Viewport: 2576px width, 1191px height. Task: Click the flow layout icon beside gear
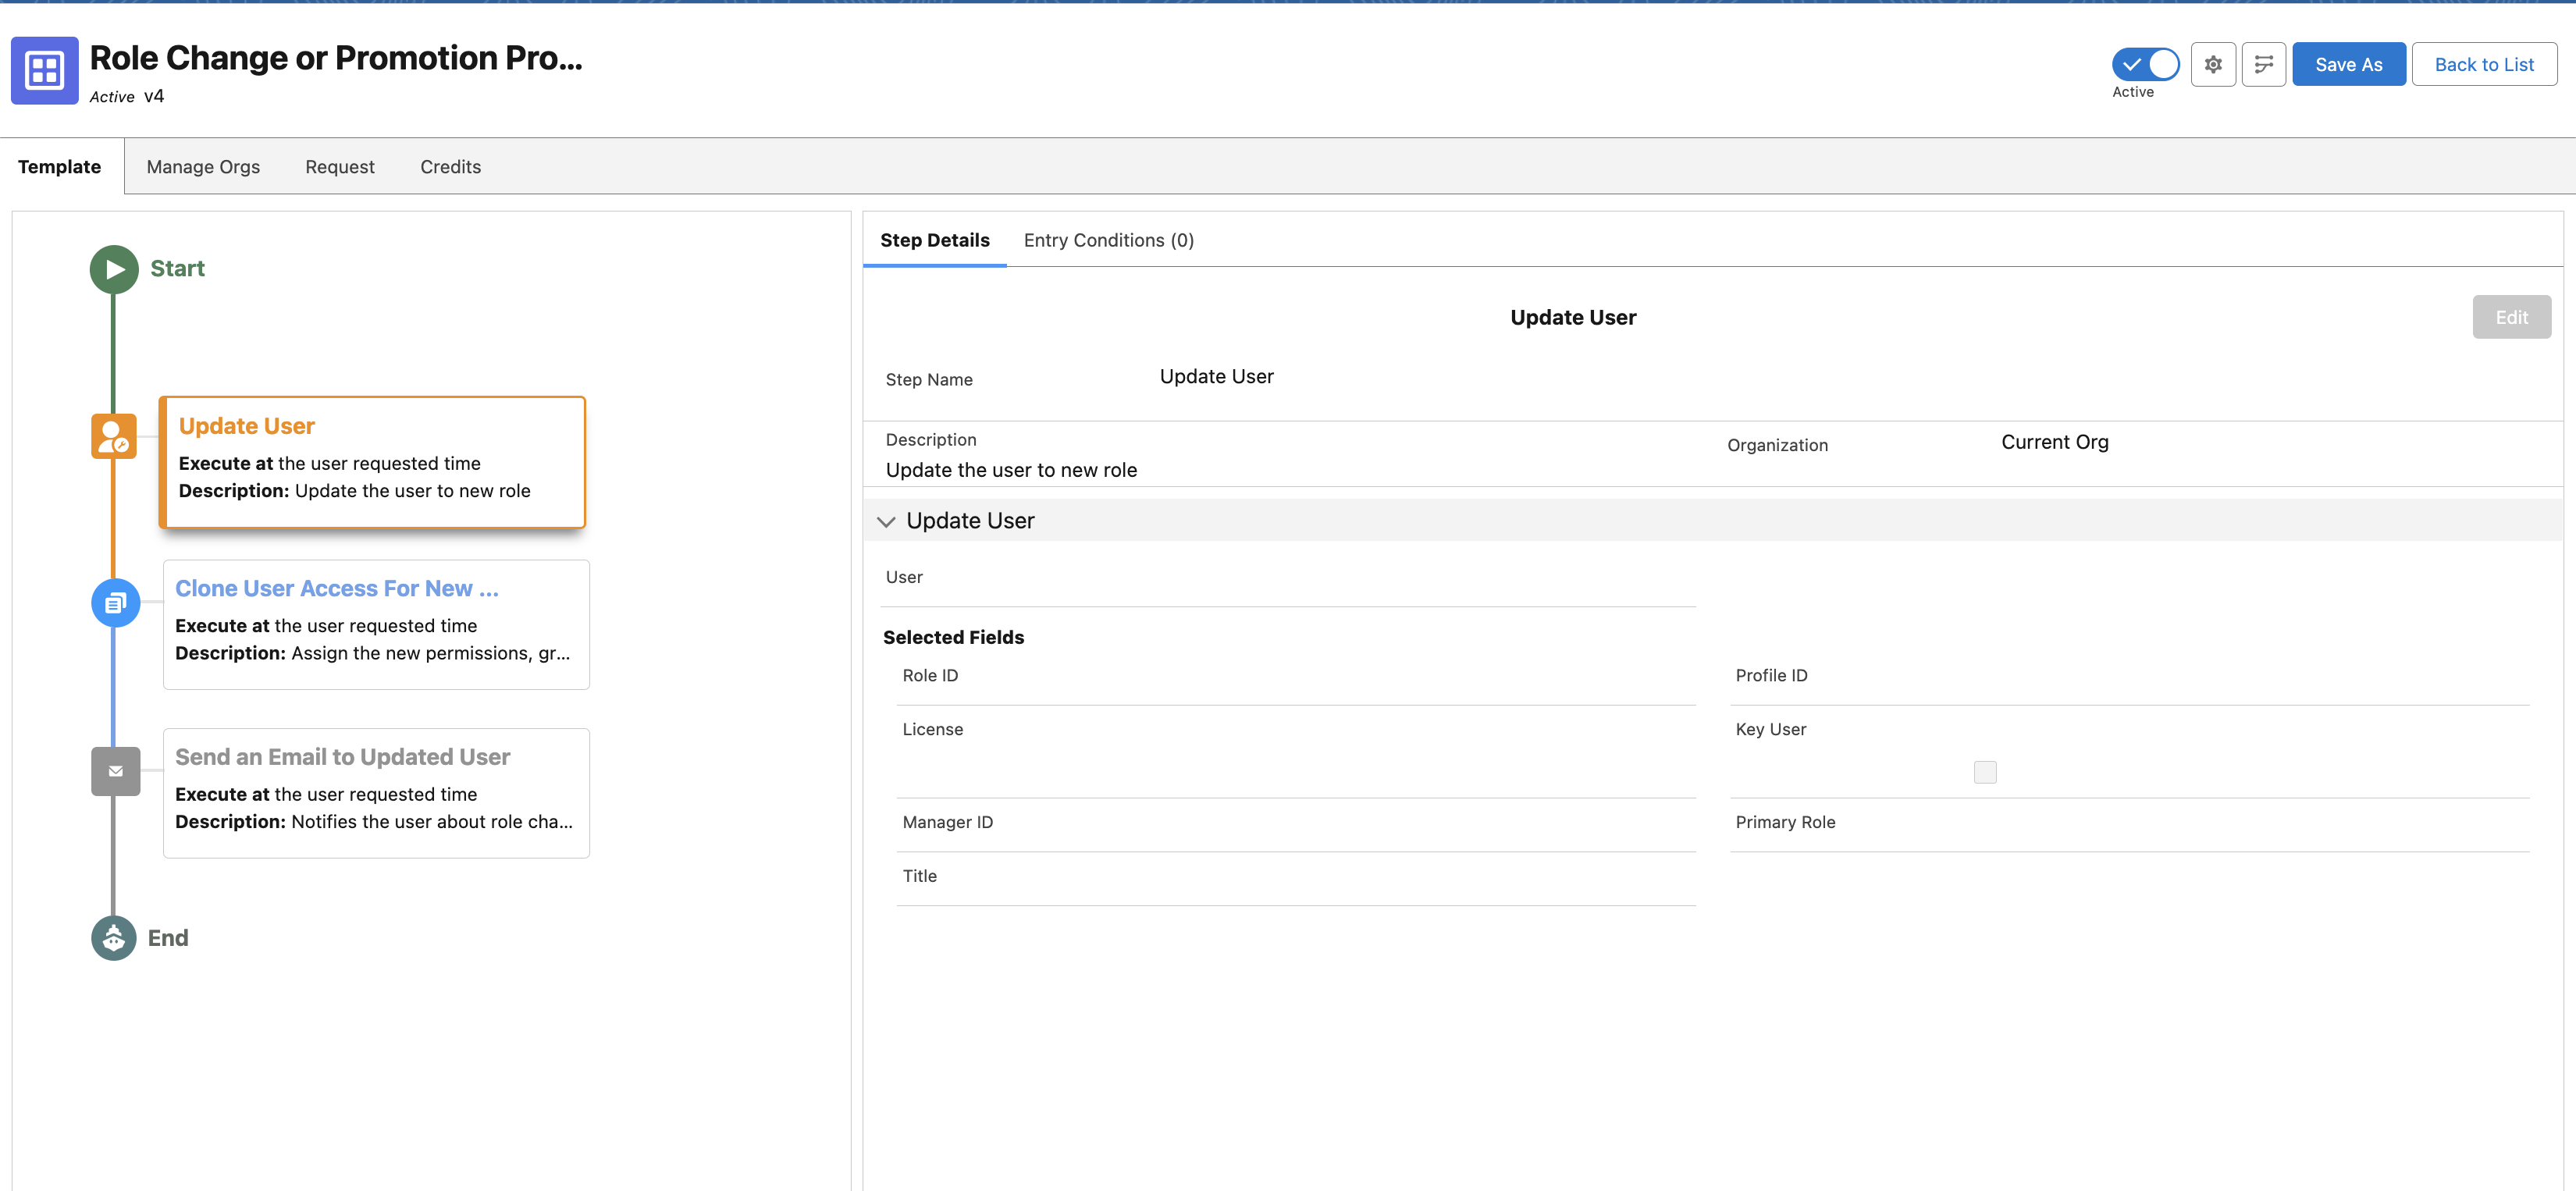click(x=2263, y=65)
